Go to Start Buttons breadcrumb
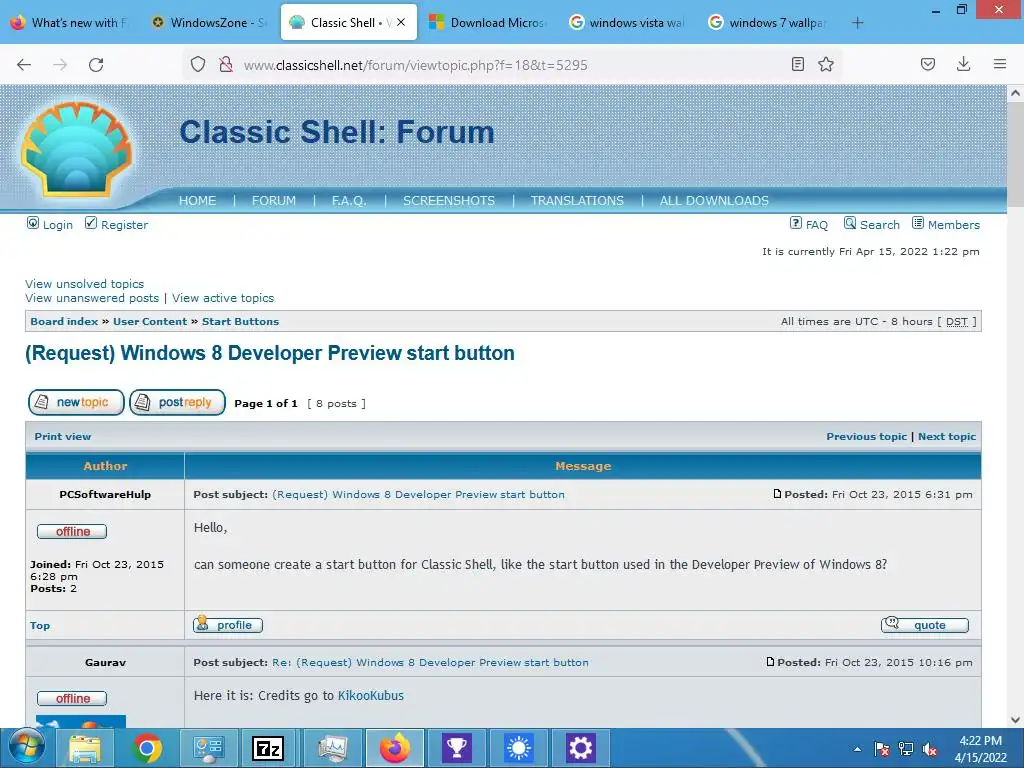This screenshot has height=768, width=1024. [240, 321]
